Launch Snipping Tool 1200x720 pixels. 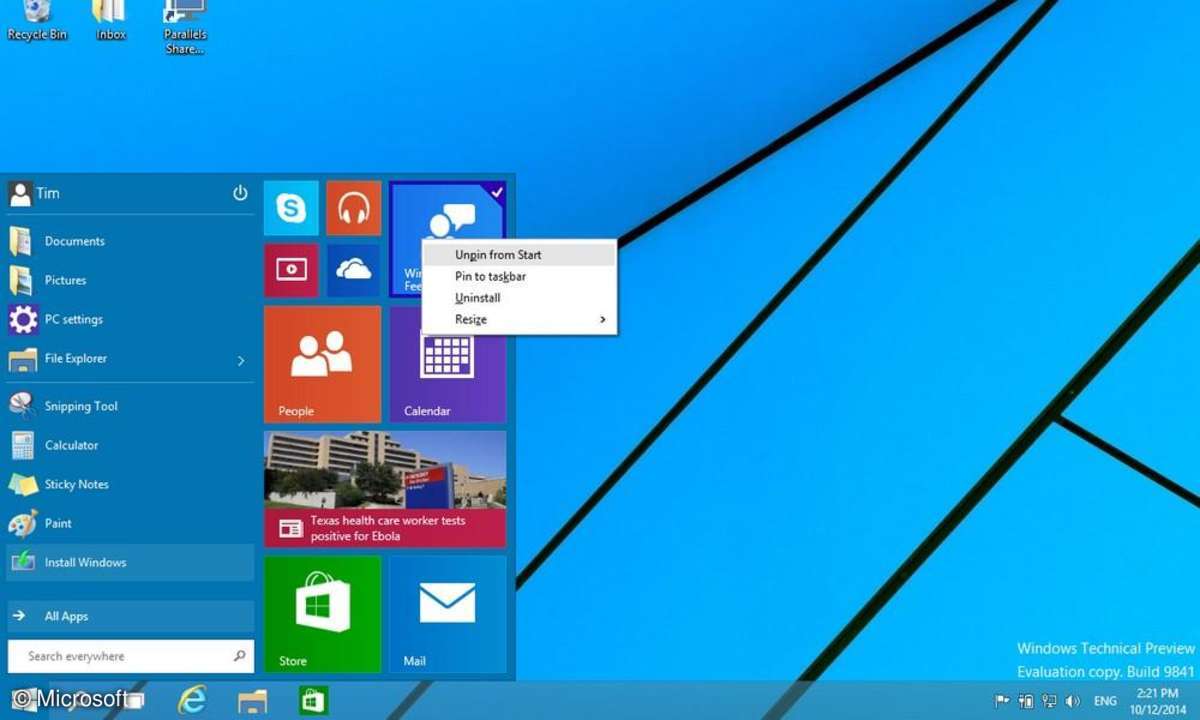click(130, 406)
